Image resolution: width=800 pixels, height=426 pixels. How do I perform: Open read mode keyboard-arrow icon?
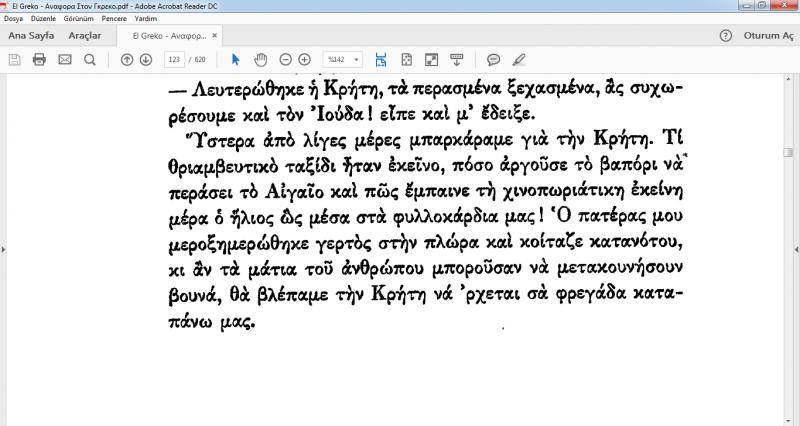pos(457,60)
